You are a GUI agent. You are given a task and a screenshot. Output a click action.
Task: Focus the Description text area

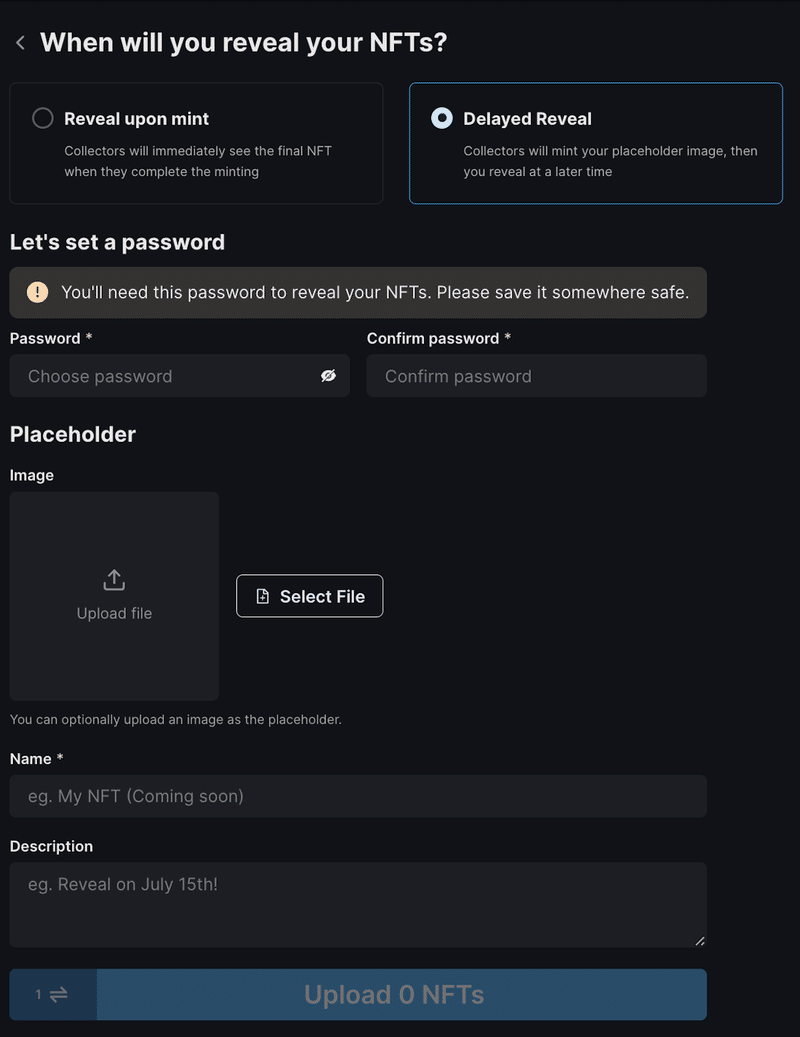358,905
